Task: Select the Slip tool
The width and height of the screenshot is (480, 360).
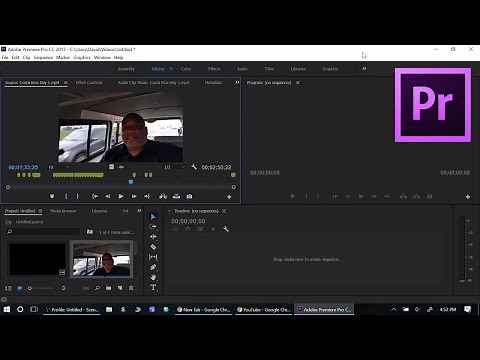Action: tap(153, 257)
